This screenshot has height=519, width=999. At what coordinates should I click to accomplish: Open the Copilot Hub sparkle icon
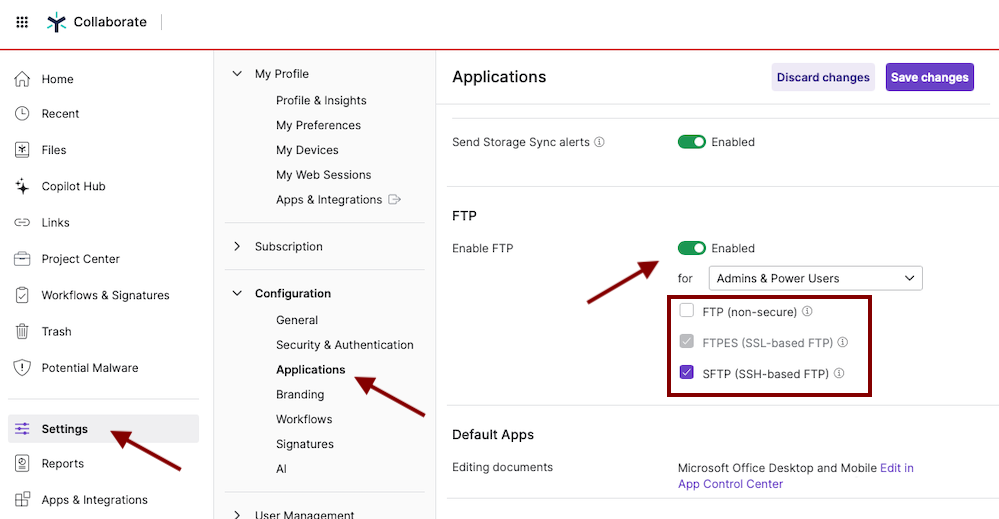(x=22, y=186)
